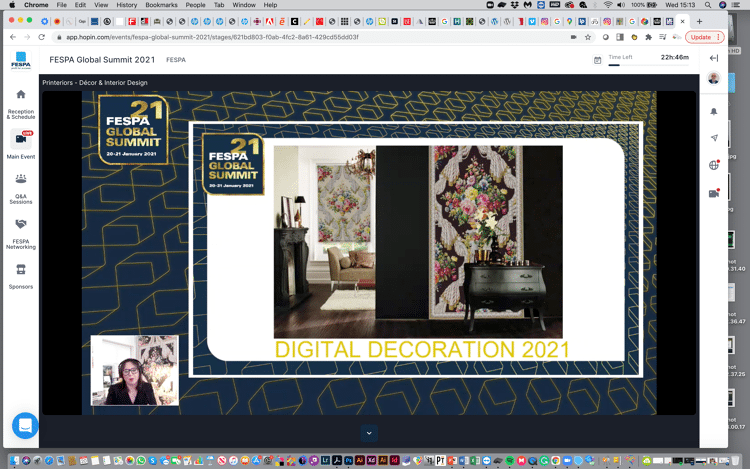Open a new browser tab
750x469 pixels.
tap(699, 22)
